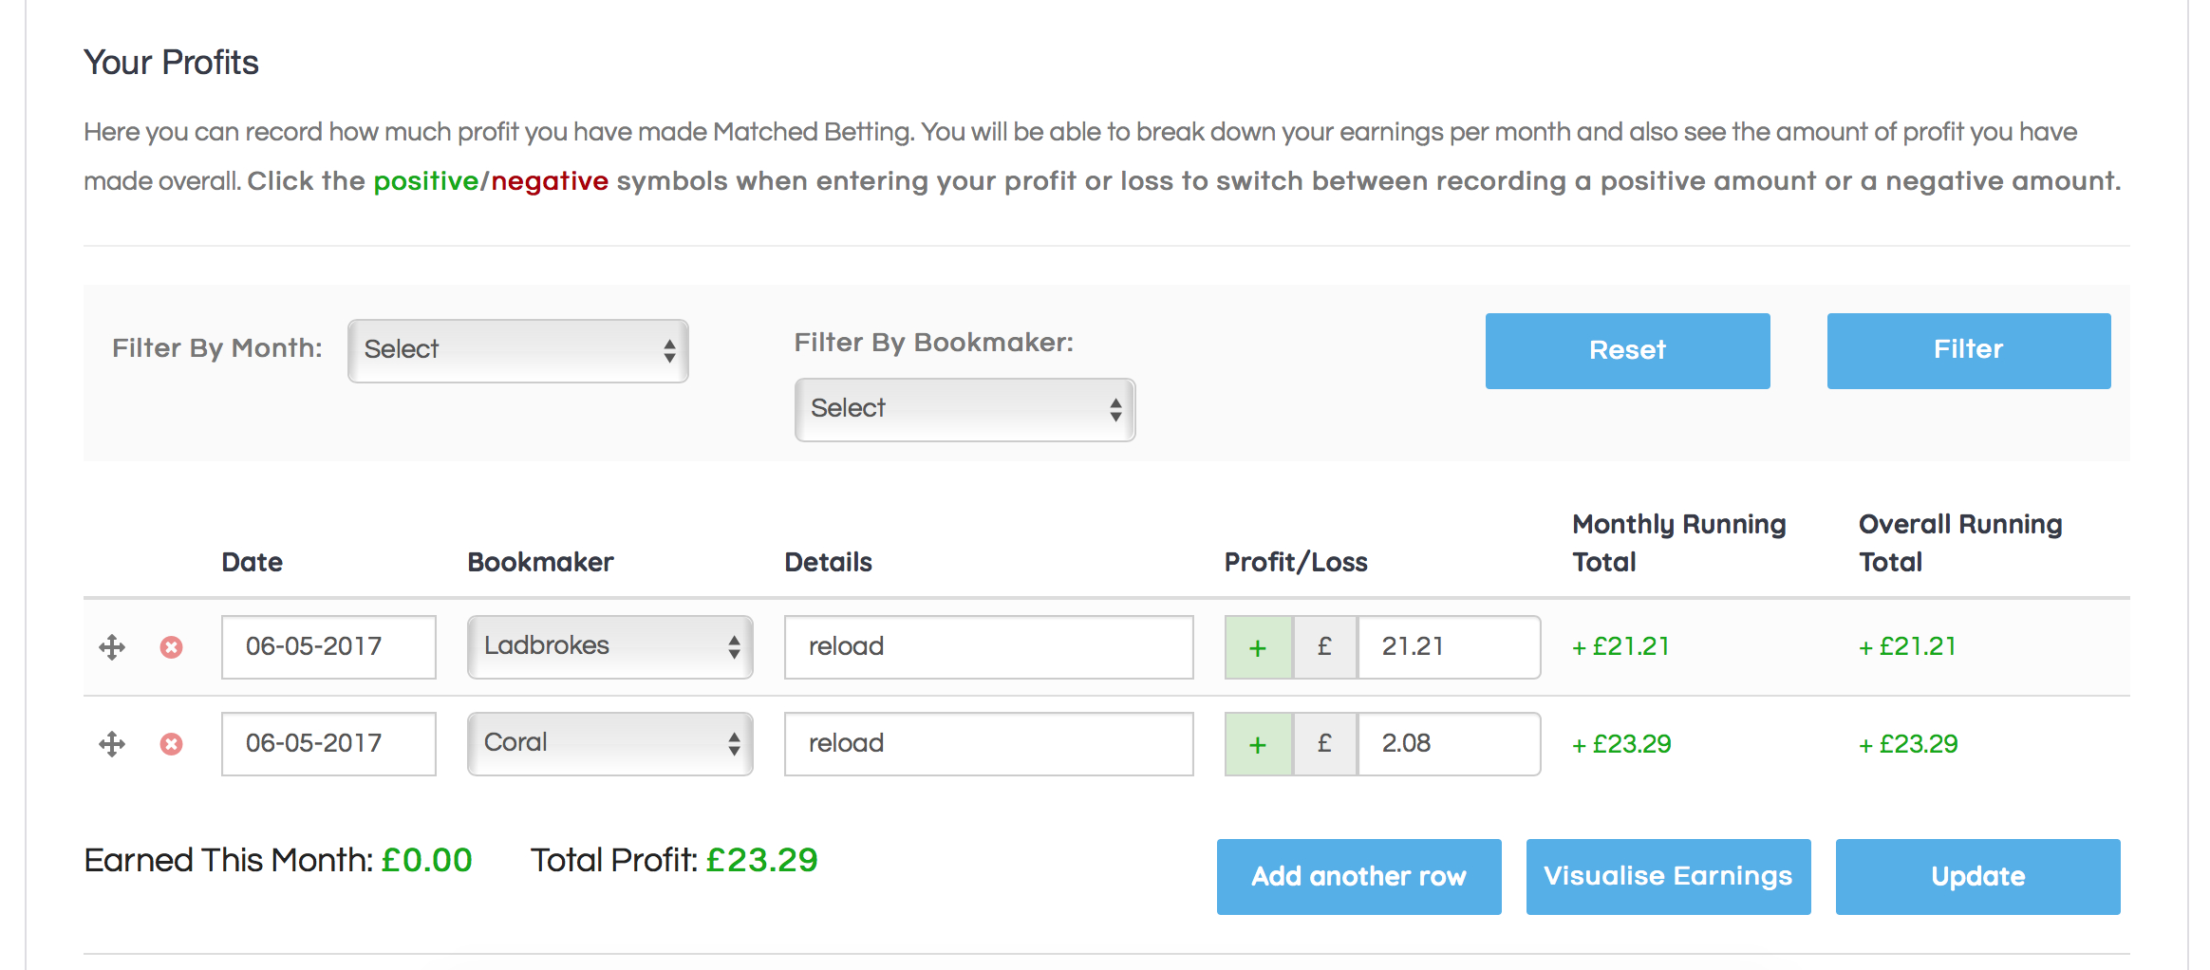This screenshot has height=970, width=2210.
Task: Click the 2.08 amount field
Action: coord(1448,744)
